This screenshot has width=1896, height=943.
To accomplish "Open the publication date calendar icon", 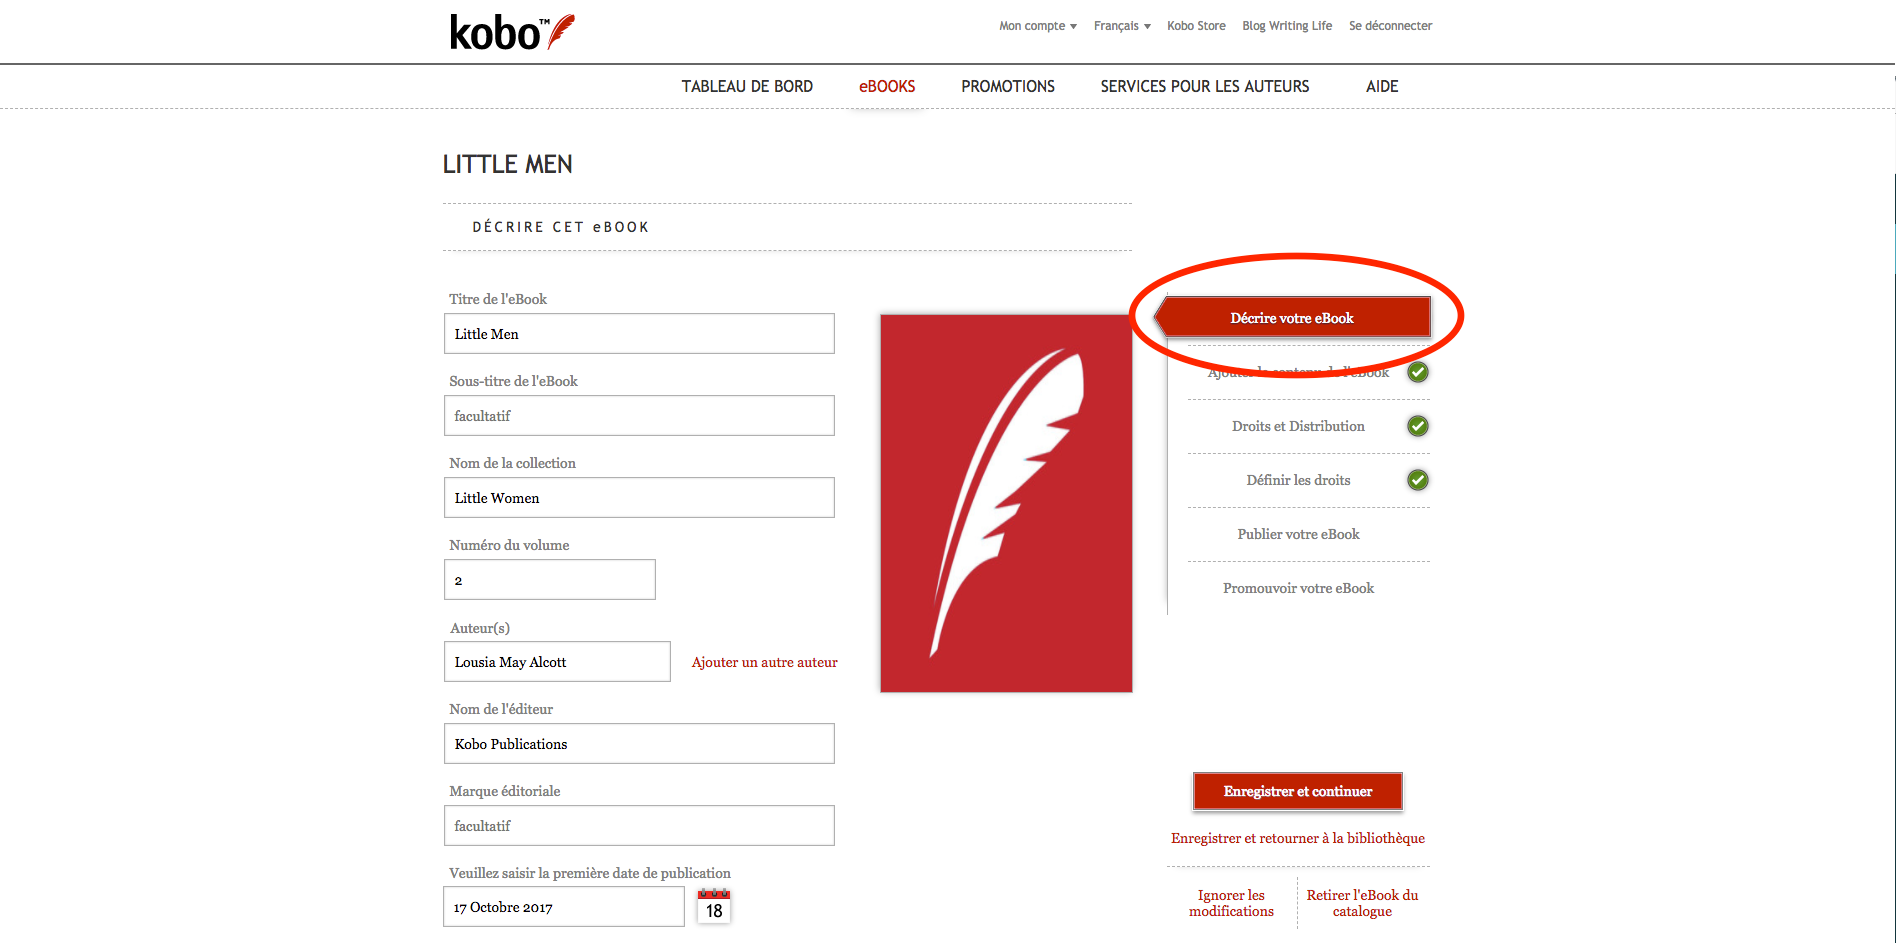I will click(x=714, y=906).
